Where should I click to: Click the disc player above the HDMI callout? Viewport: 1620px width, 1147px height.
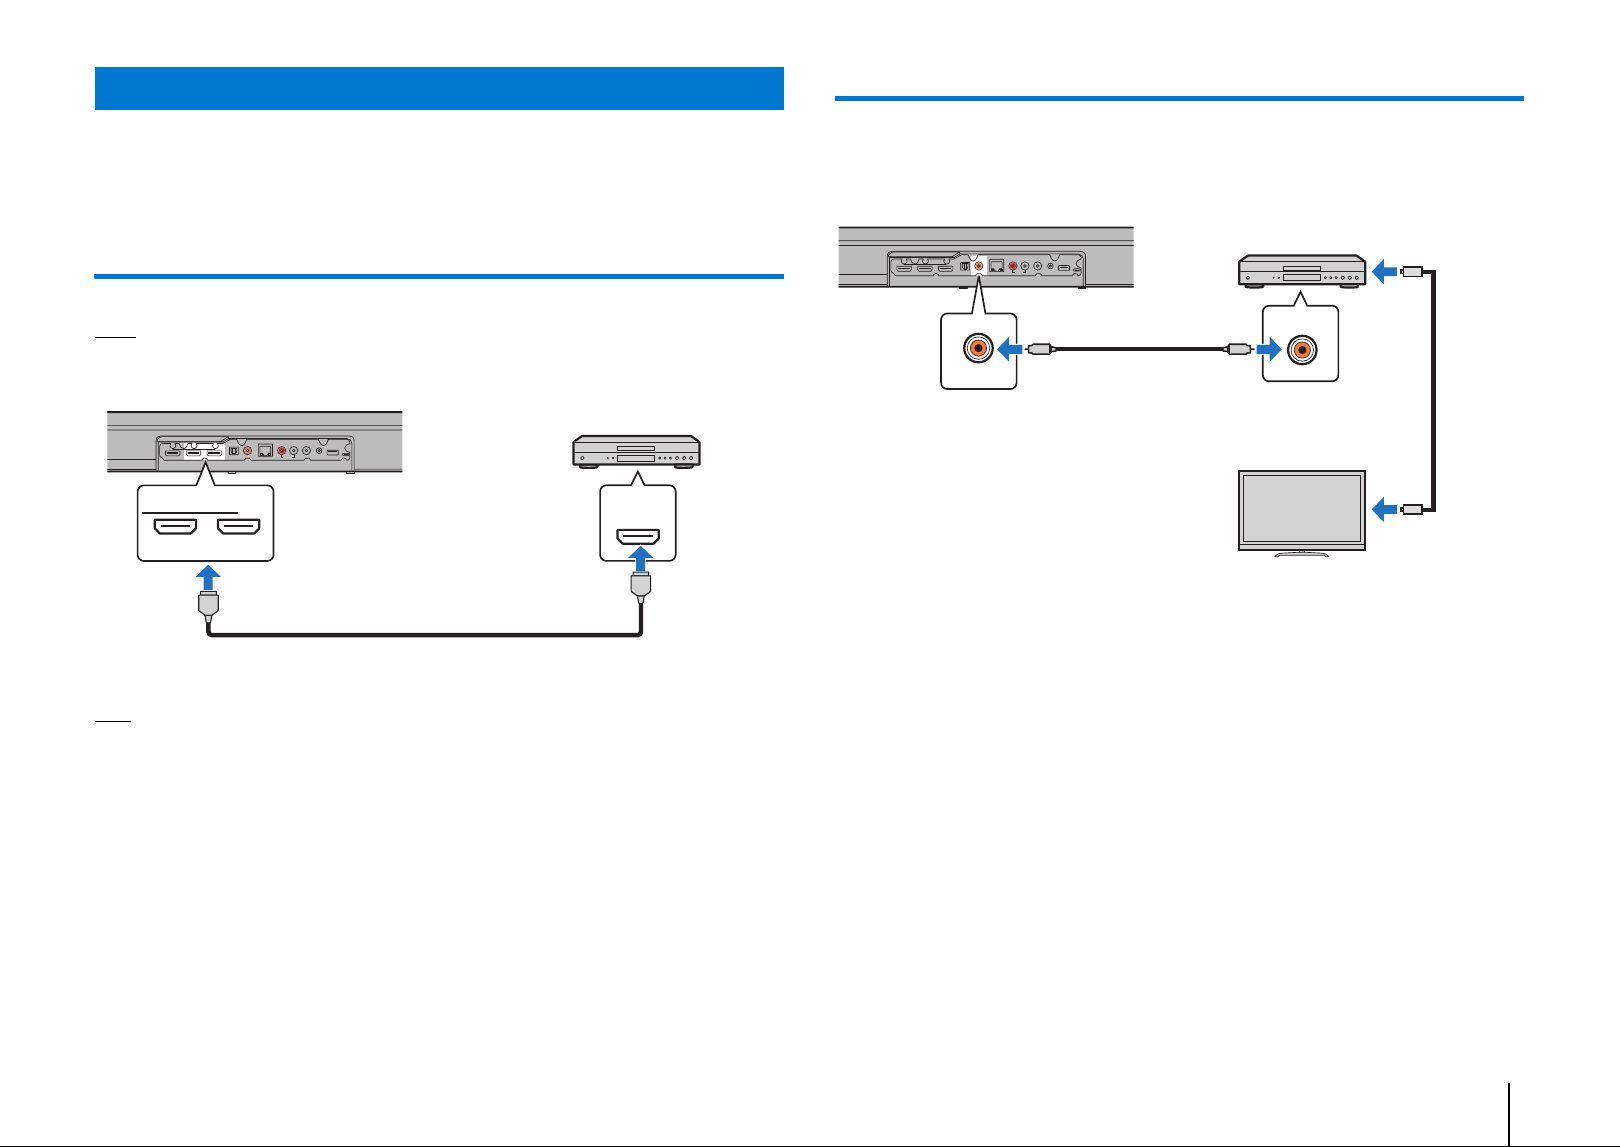point(636,452)
